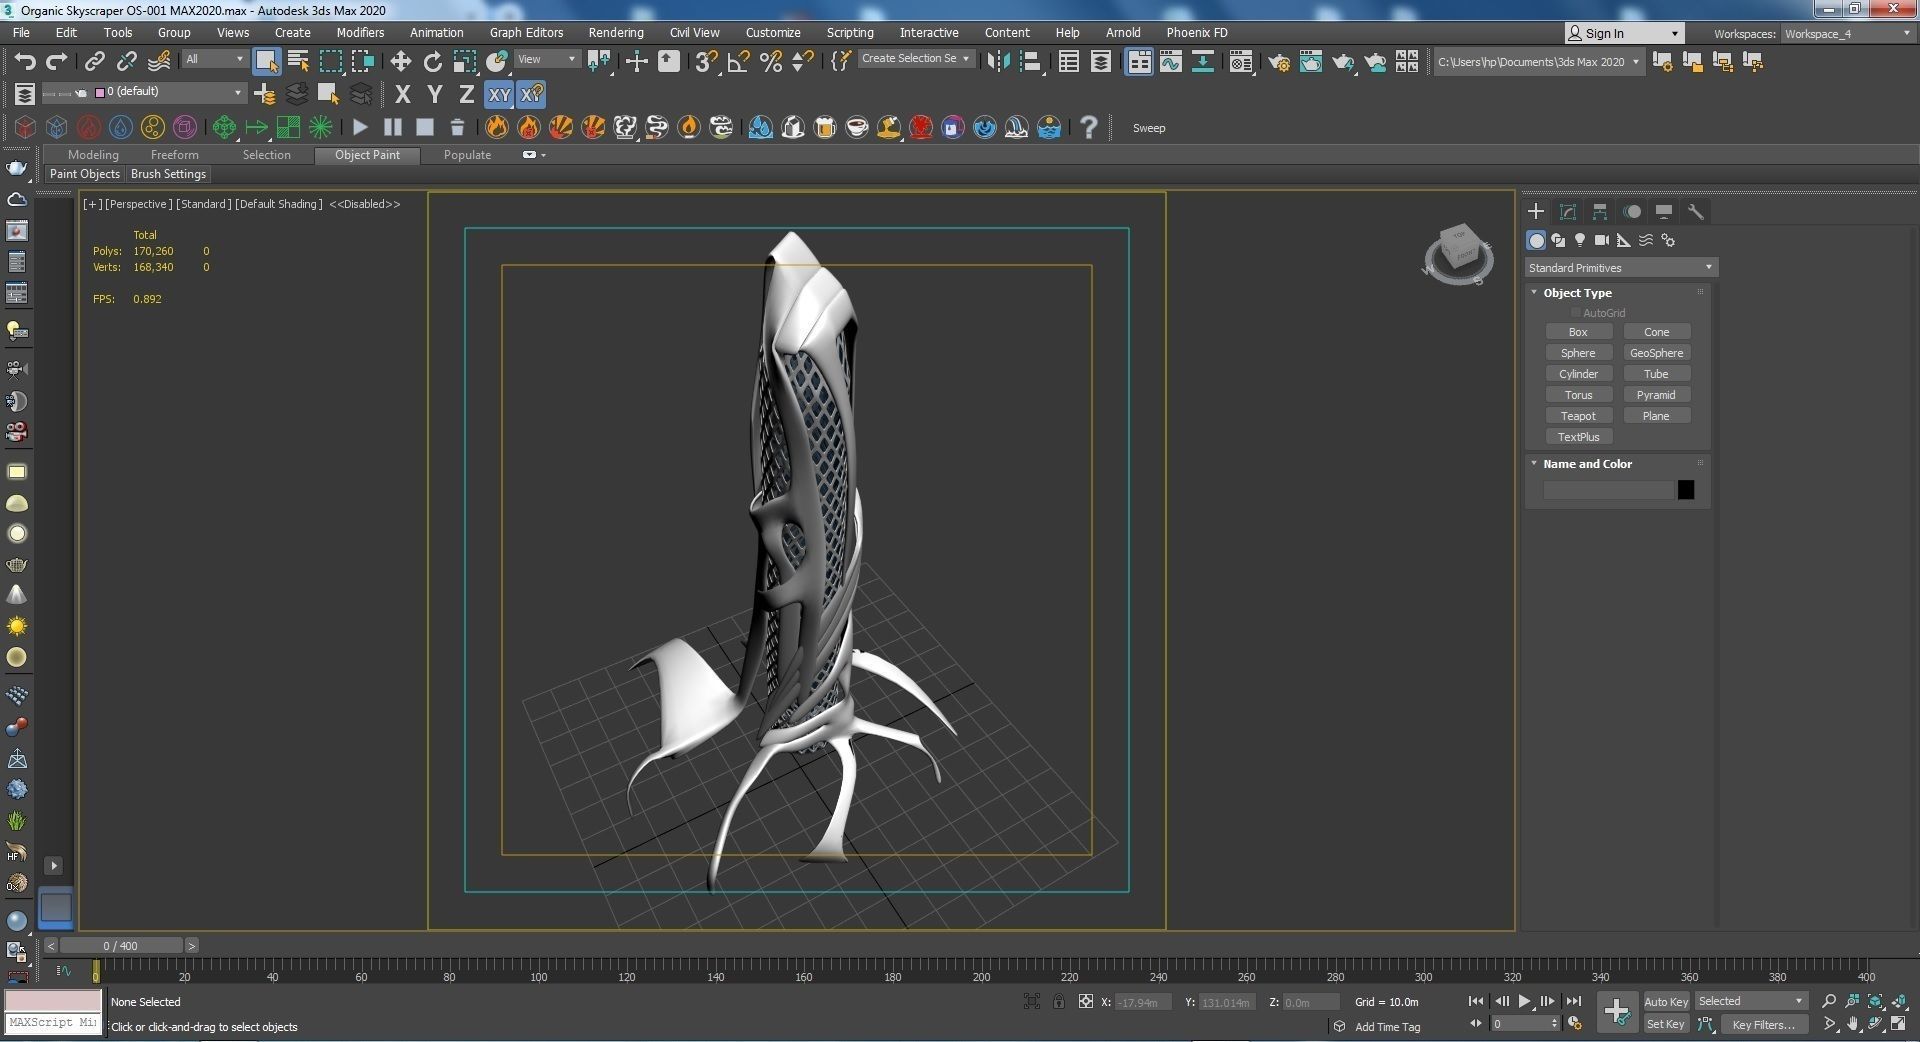Click the pink MAXScript listener color box
1920x1042 pixels.
[x=53, y=1001]
